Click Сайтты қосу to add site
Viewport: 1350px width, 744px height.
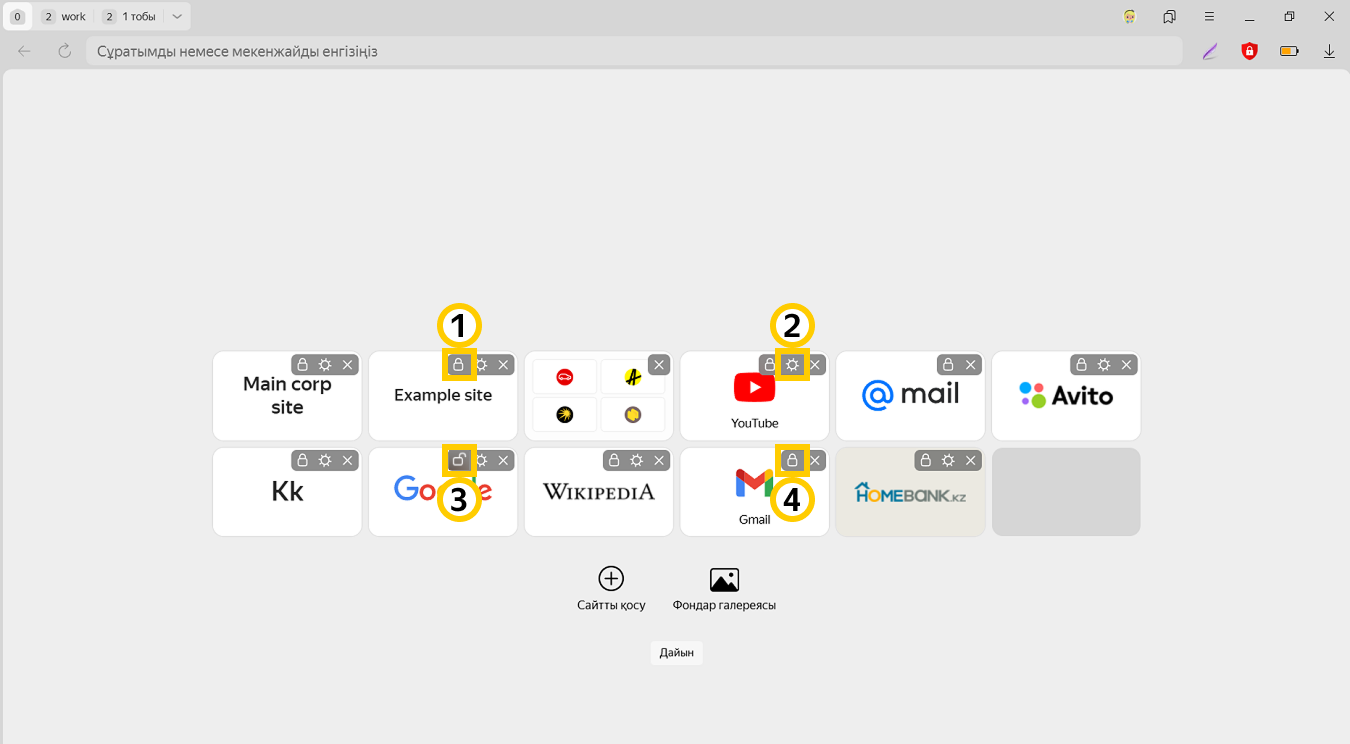click(x=611, y=589)
